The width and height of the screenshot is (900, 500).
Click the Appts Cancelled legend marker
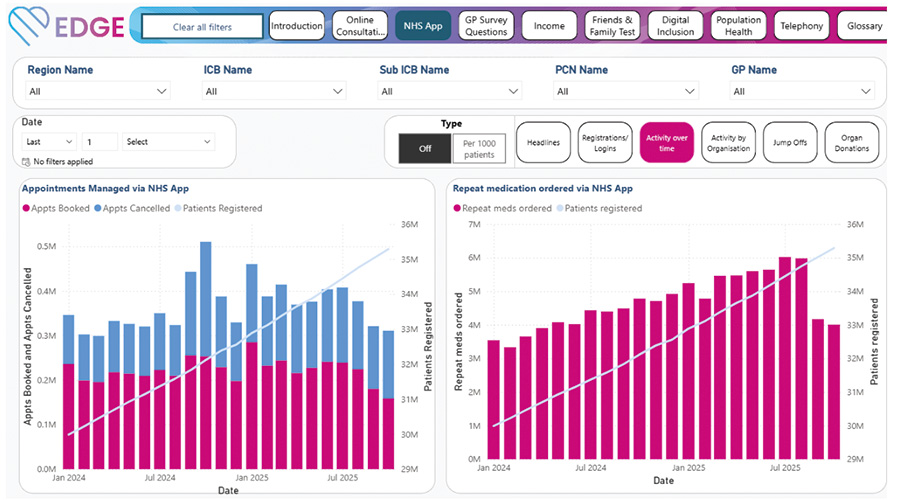click(x=97, y=208)
